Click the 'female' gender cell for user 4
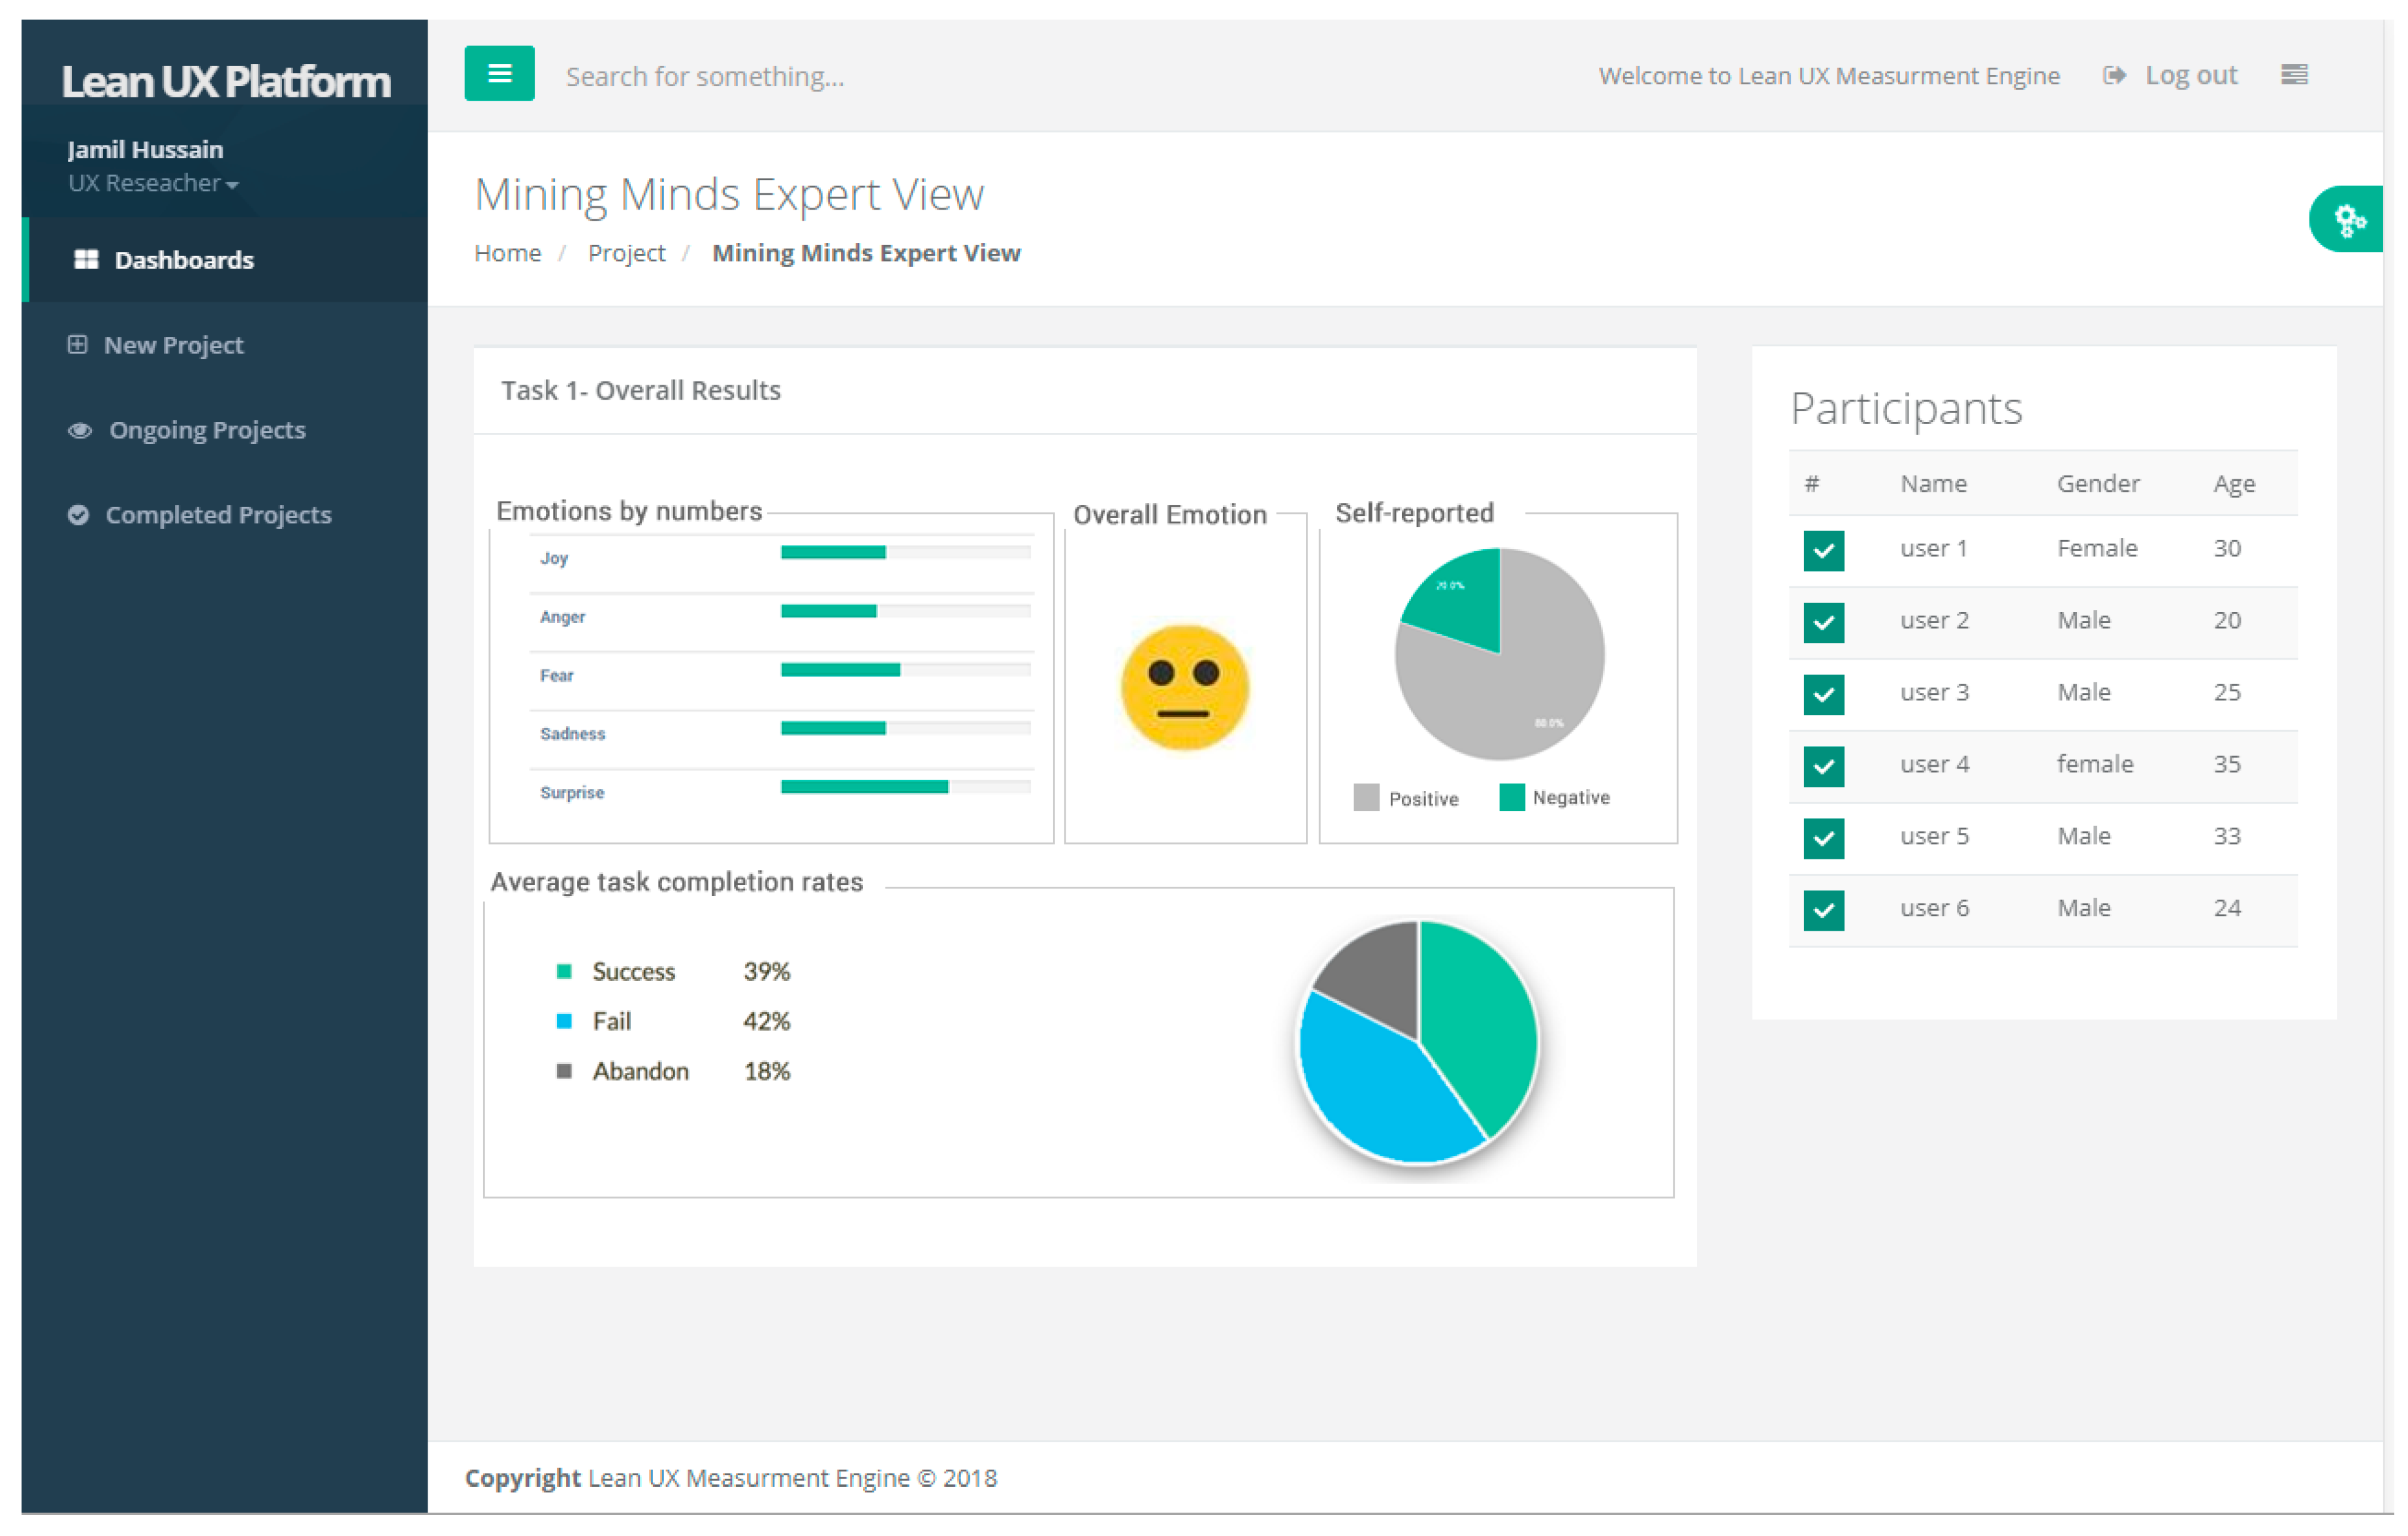This screenshot has width=2408, height=1536. pyautogui.click(x=2095, y=765)
